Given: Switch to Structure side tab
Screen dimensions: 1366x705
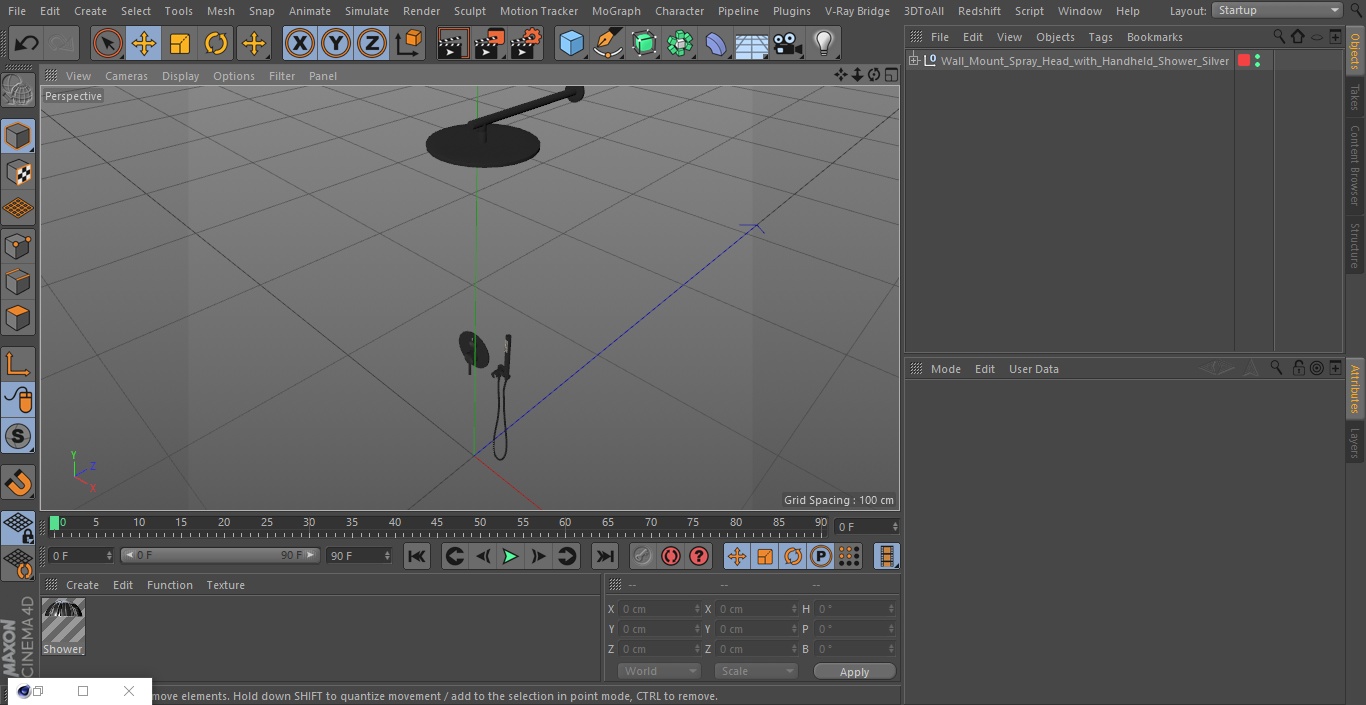Looking at the screenshot, I should coord(1355,245).
